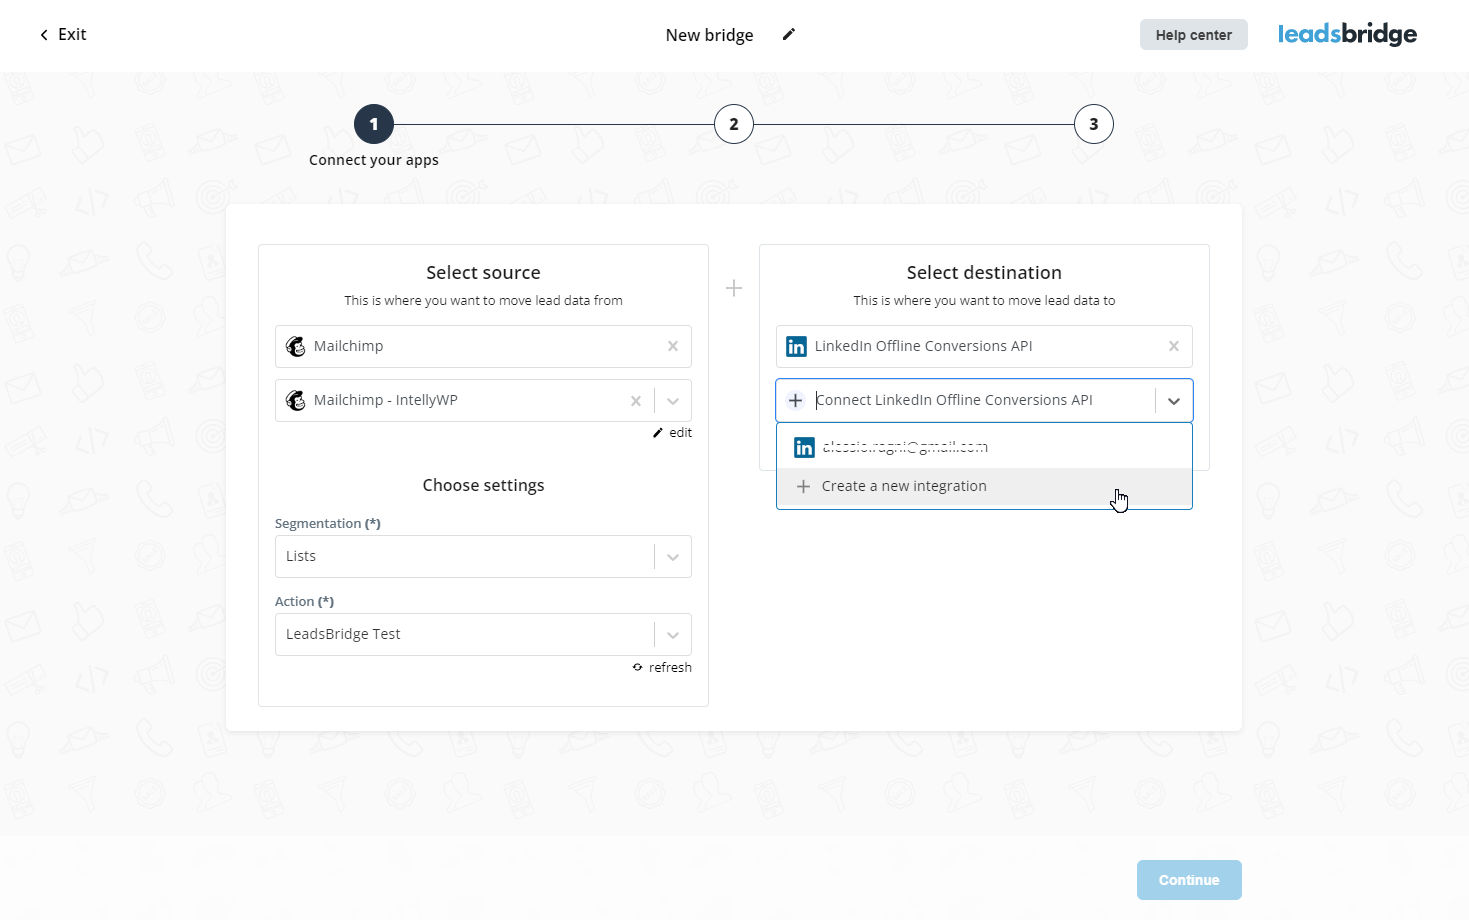Image resolution: width=1469 pixels, height=920 pixels.
Task: Open the Action LeadsBridge Test dropdown
Action: (483, 634)
